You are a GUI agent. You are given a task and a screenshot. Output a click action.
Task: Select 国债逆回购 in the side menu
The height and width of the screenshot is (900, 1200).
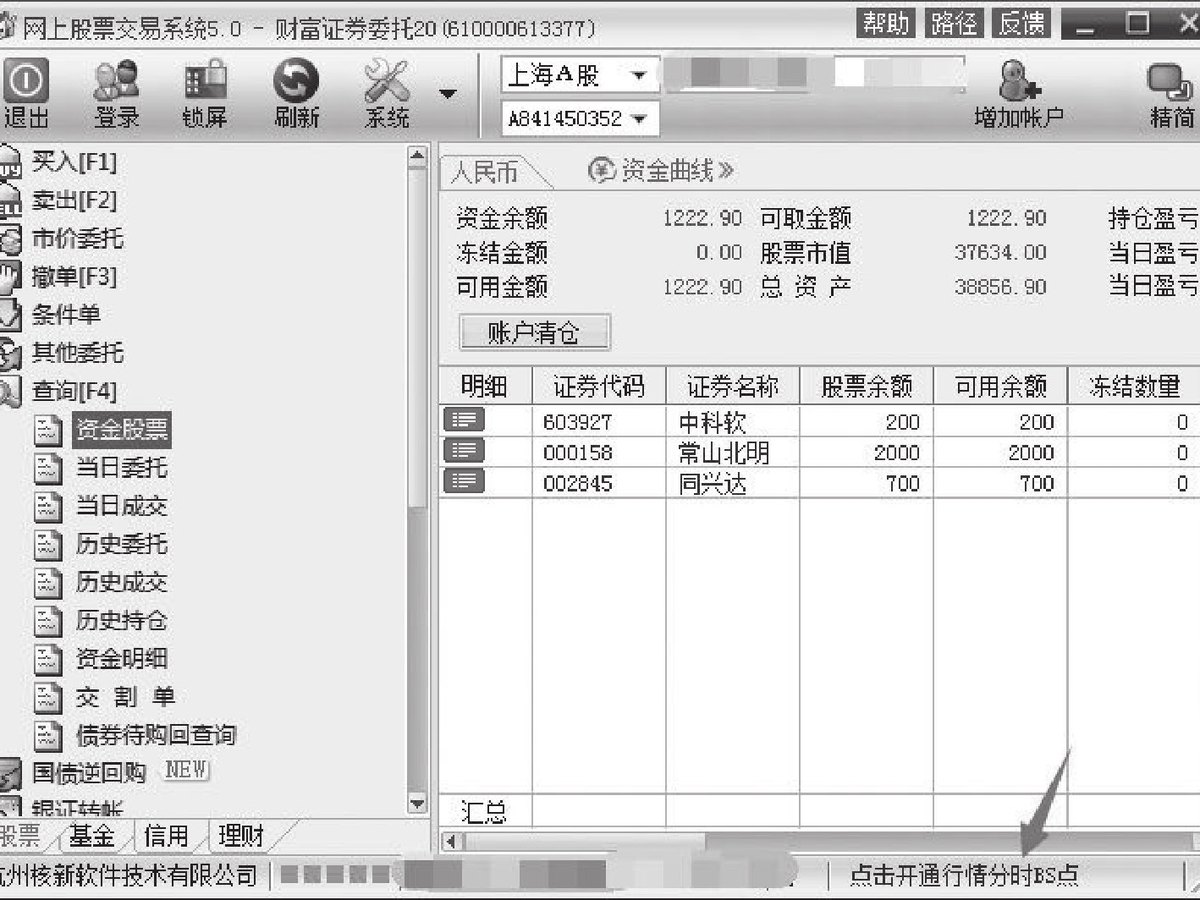pos(89,773)
